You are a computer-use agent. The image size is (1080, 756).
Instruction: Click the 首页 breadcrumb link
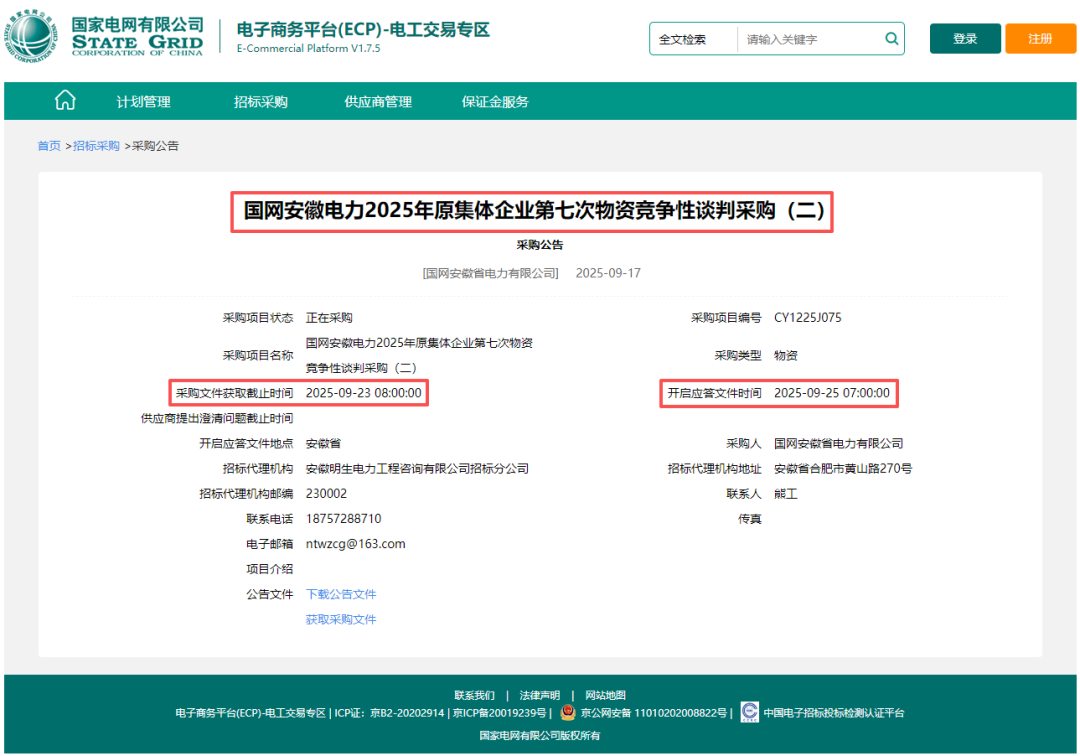point(48,145)
